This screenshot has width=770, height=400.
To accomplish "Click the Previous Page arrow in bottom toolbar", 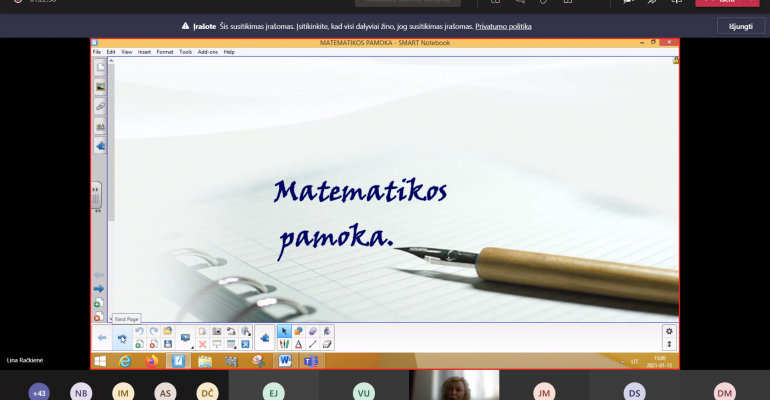I will (102, 338).
